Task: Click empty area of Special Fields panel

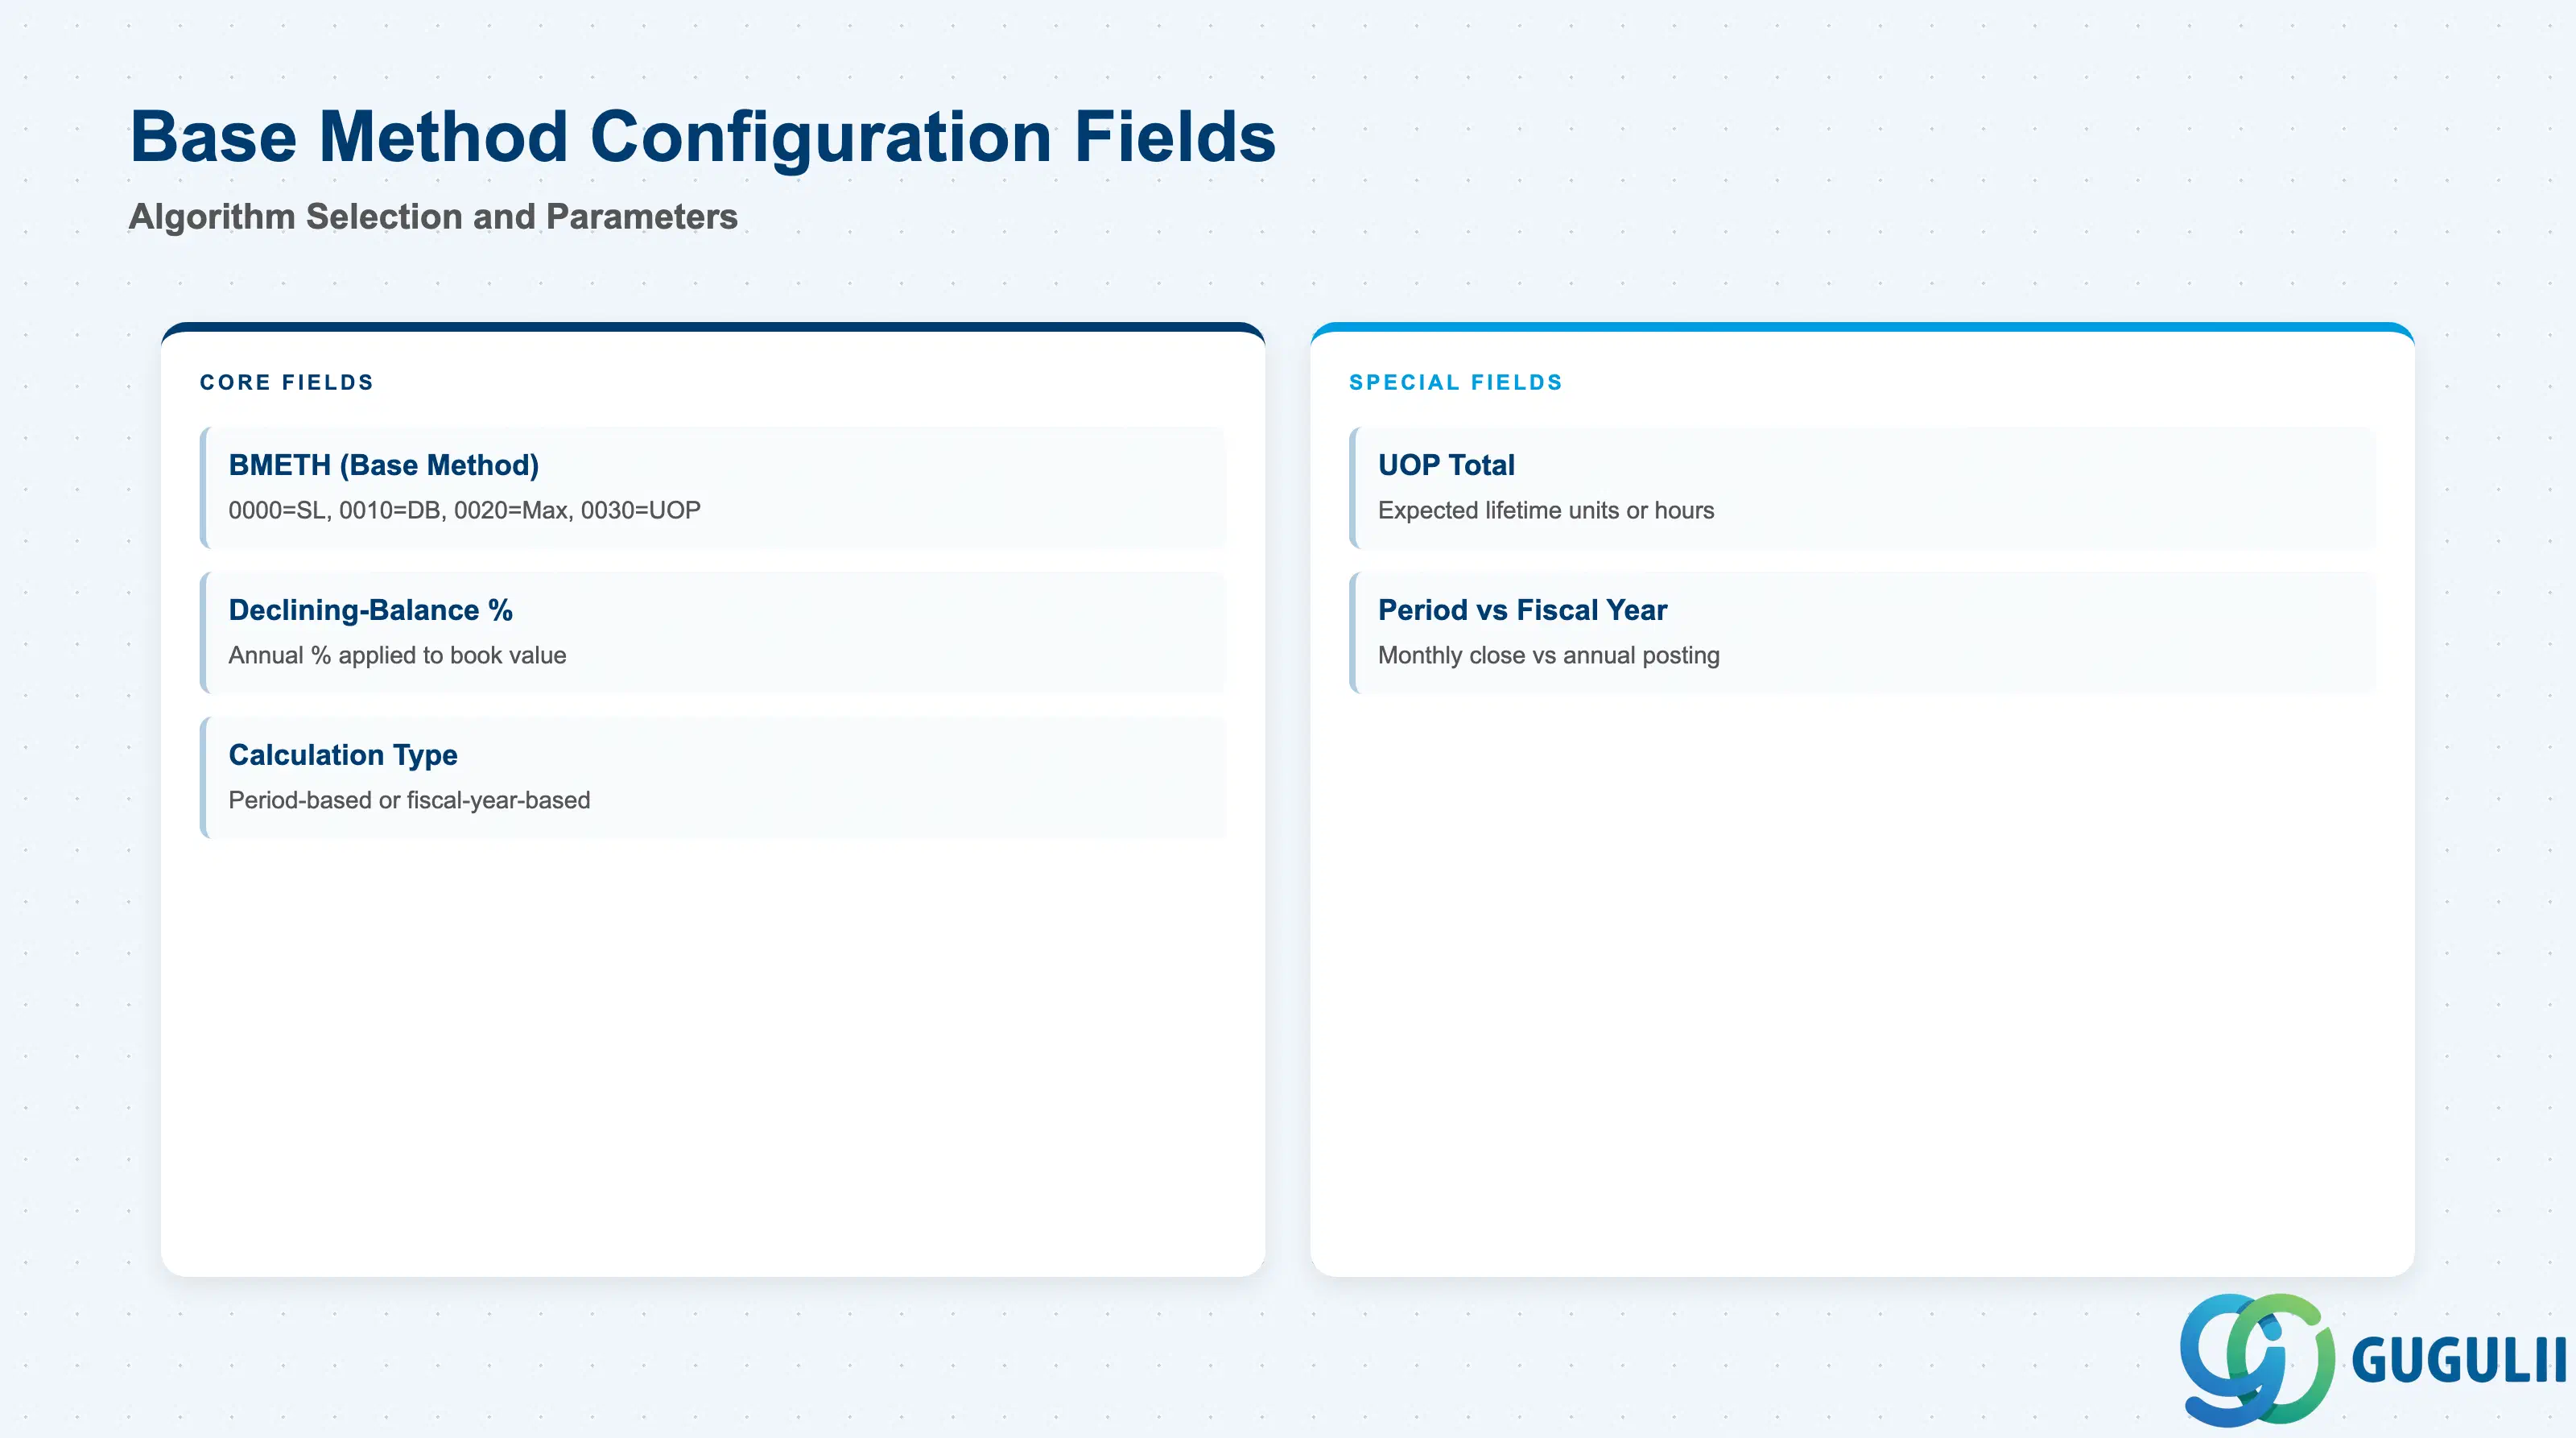Action: 1862,980
